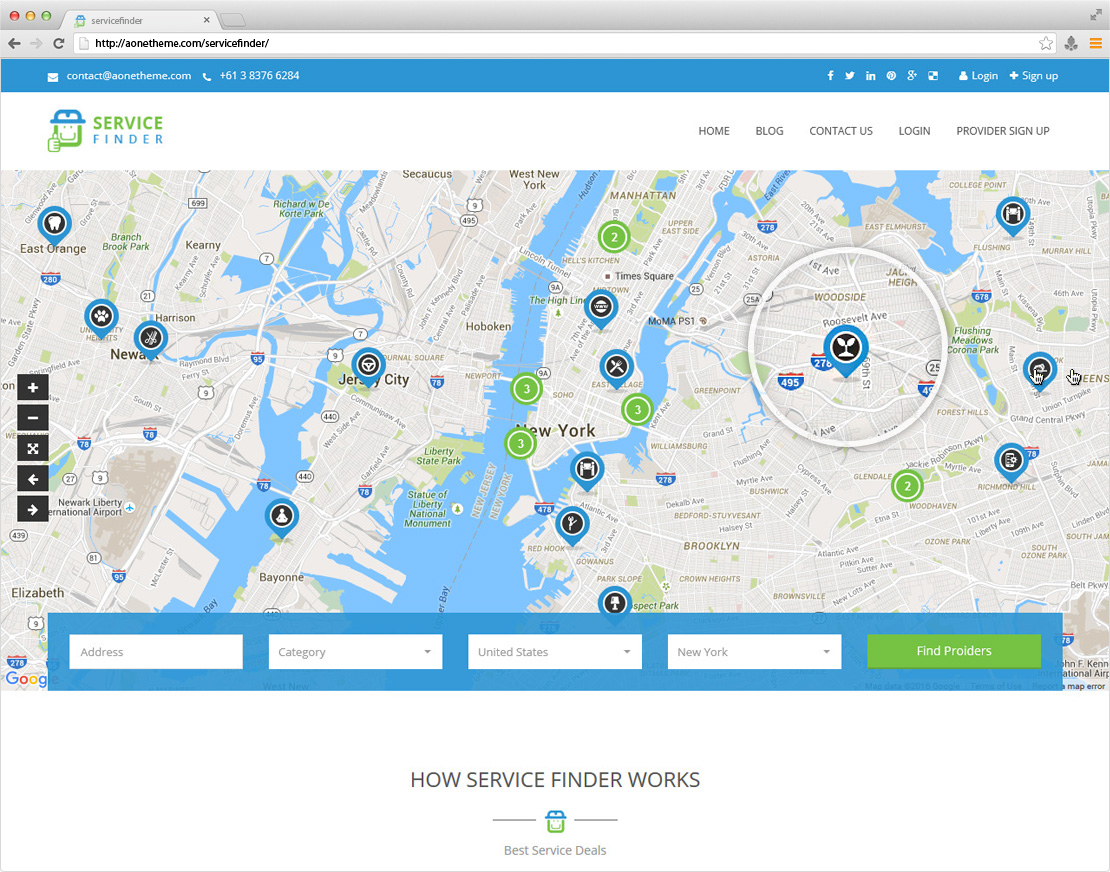Viewport: 1110px width, 872px height.
Task: Click the steering wheel marker in Jersey City
Action: pos(368,365)
